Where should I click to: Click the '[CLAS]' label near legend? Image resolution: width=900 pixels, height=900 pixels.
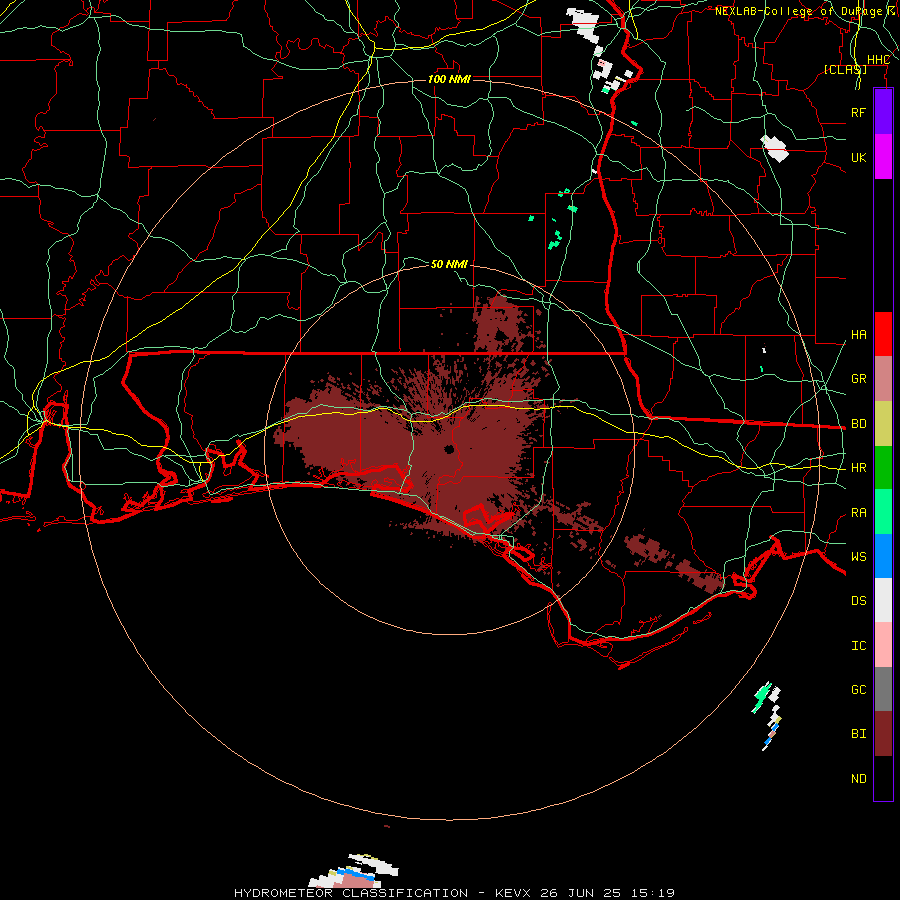coord(845,69)
